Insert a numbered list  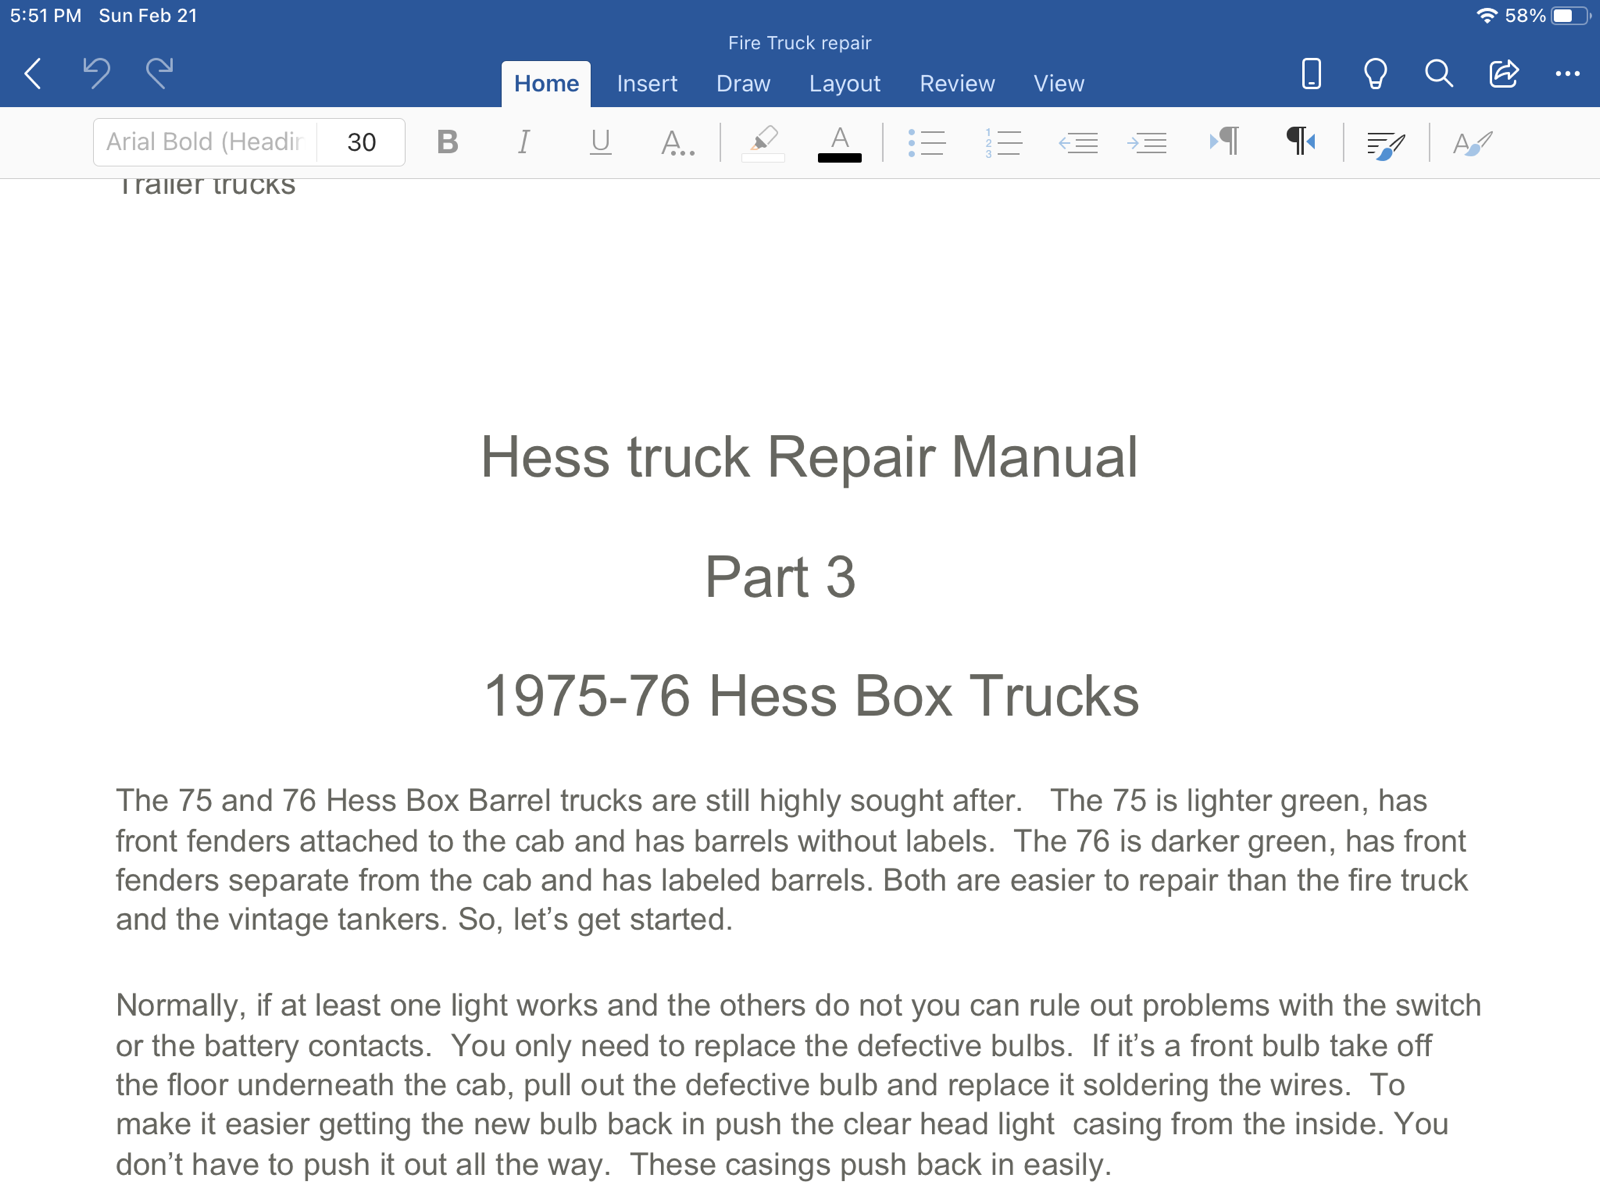(1003, 143)
